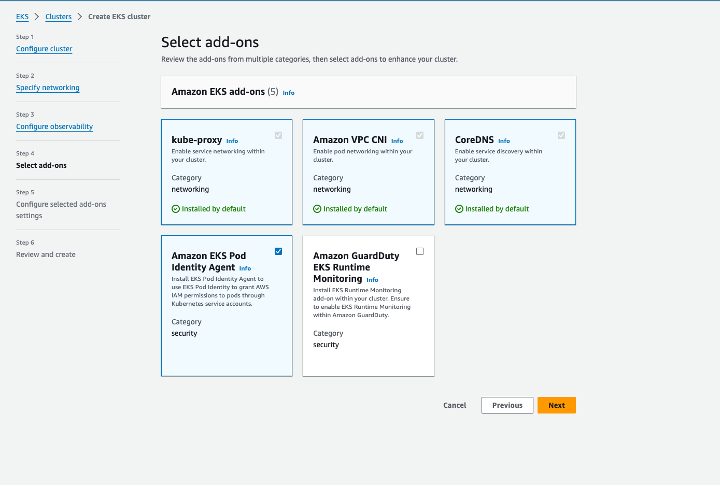Uncheck the Amazon EKS Pod Identity Agent checkbox
The height and width of the screenshot is (486, 720).
click(278, 251)
